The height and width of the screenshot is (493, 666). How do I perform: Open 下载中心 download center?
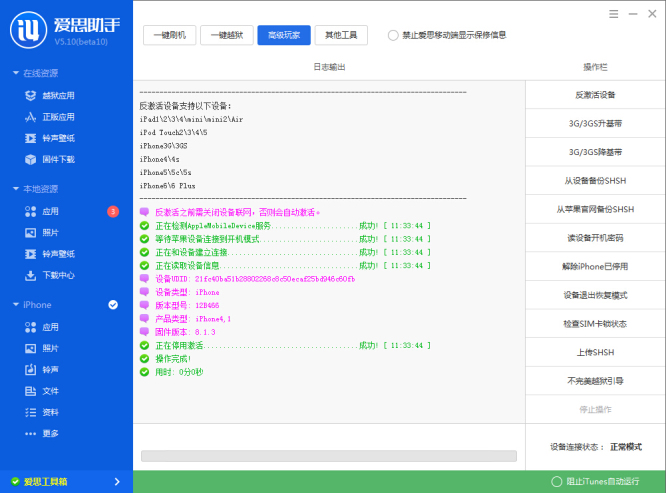pyautogui.click(x=57, y=275)
